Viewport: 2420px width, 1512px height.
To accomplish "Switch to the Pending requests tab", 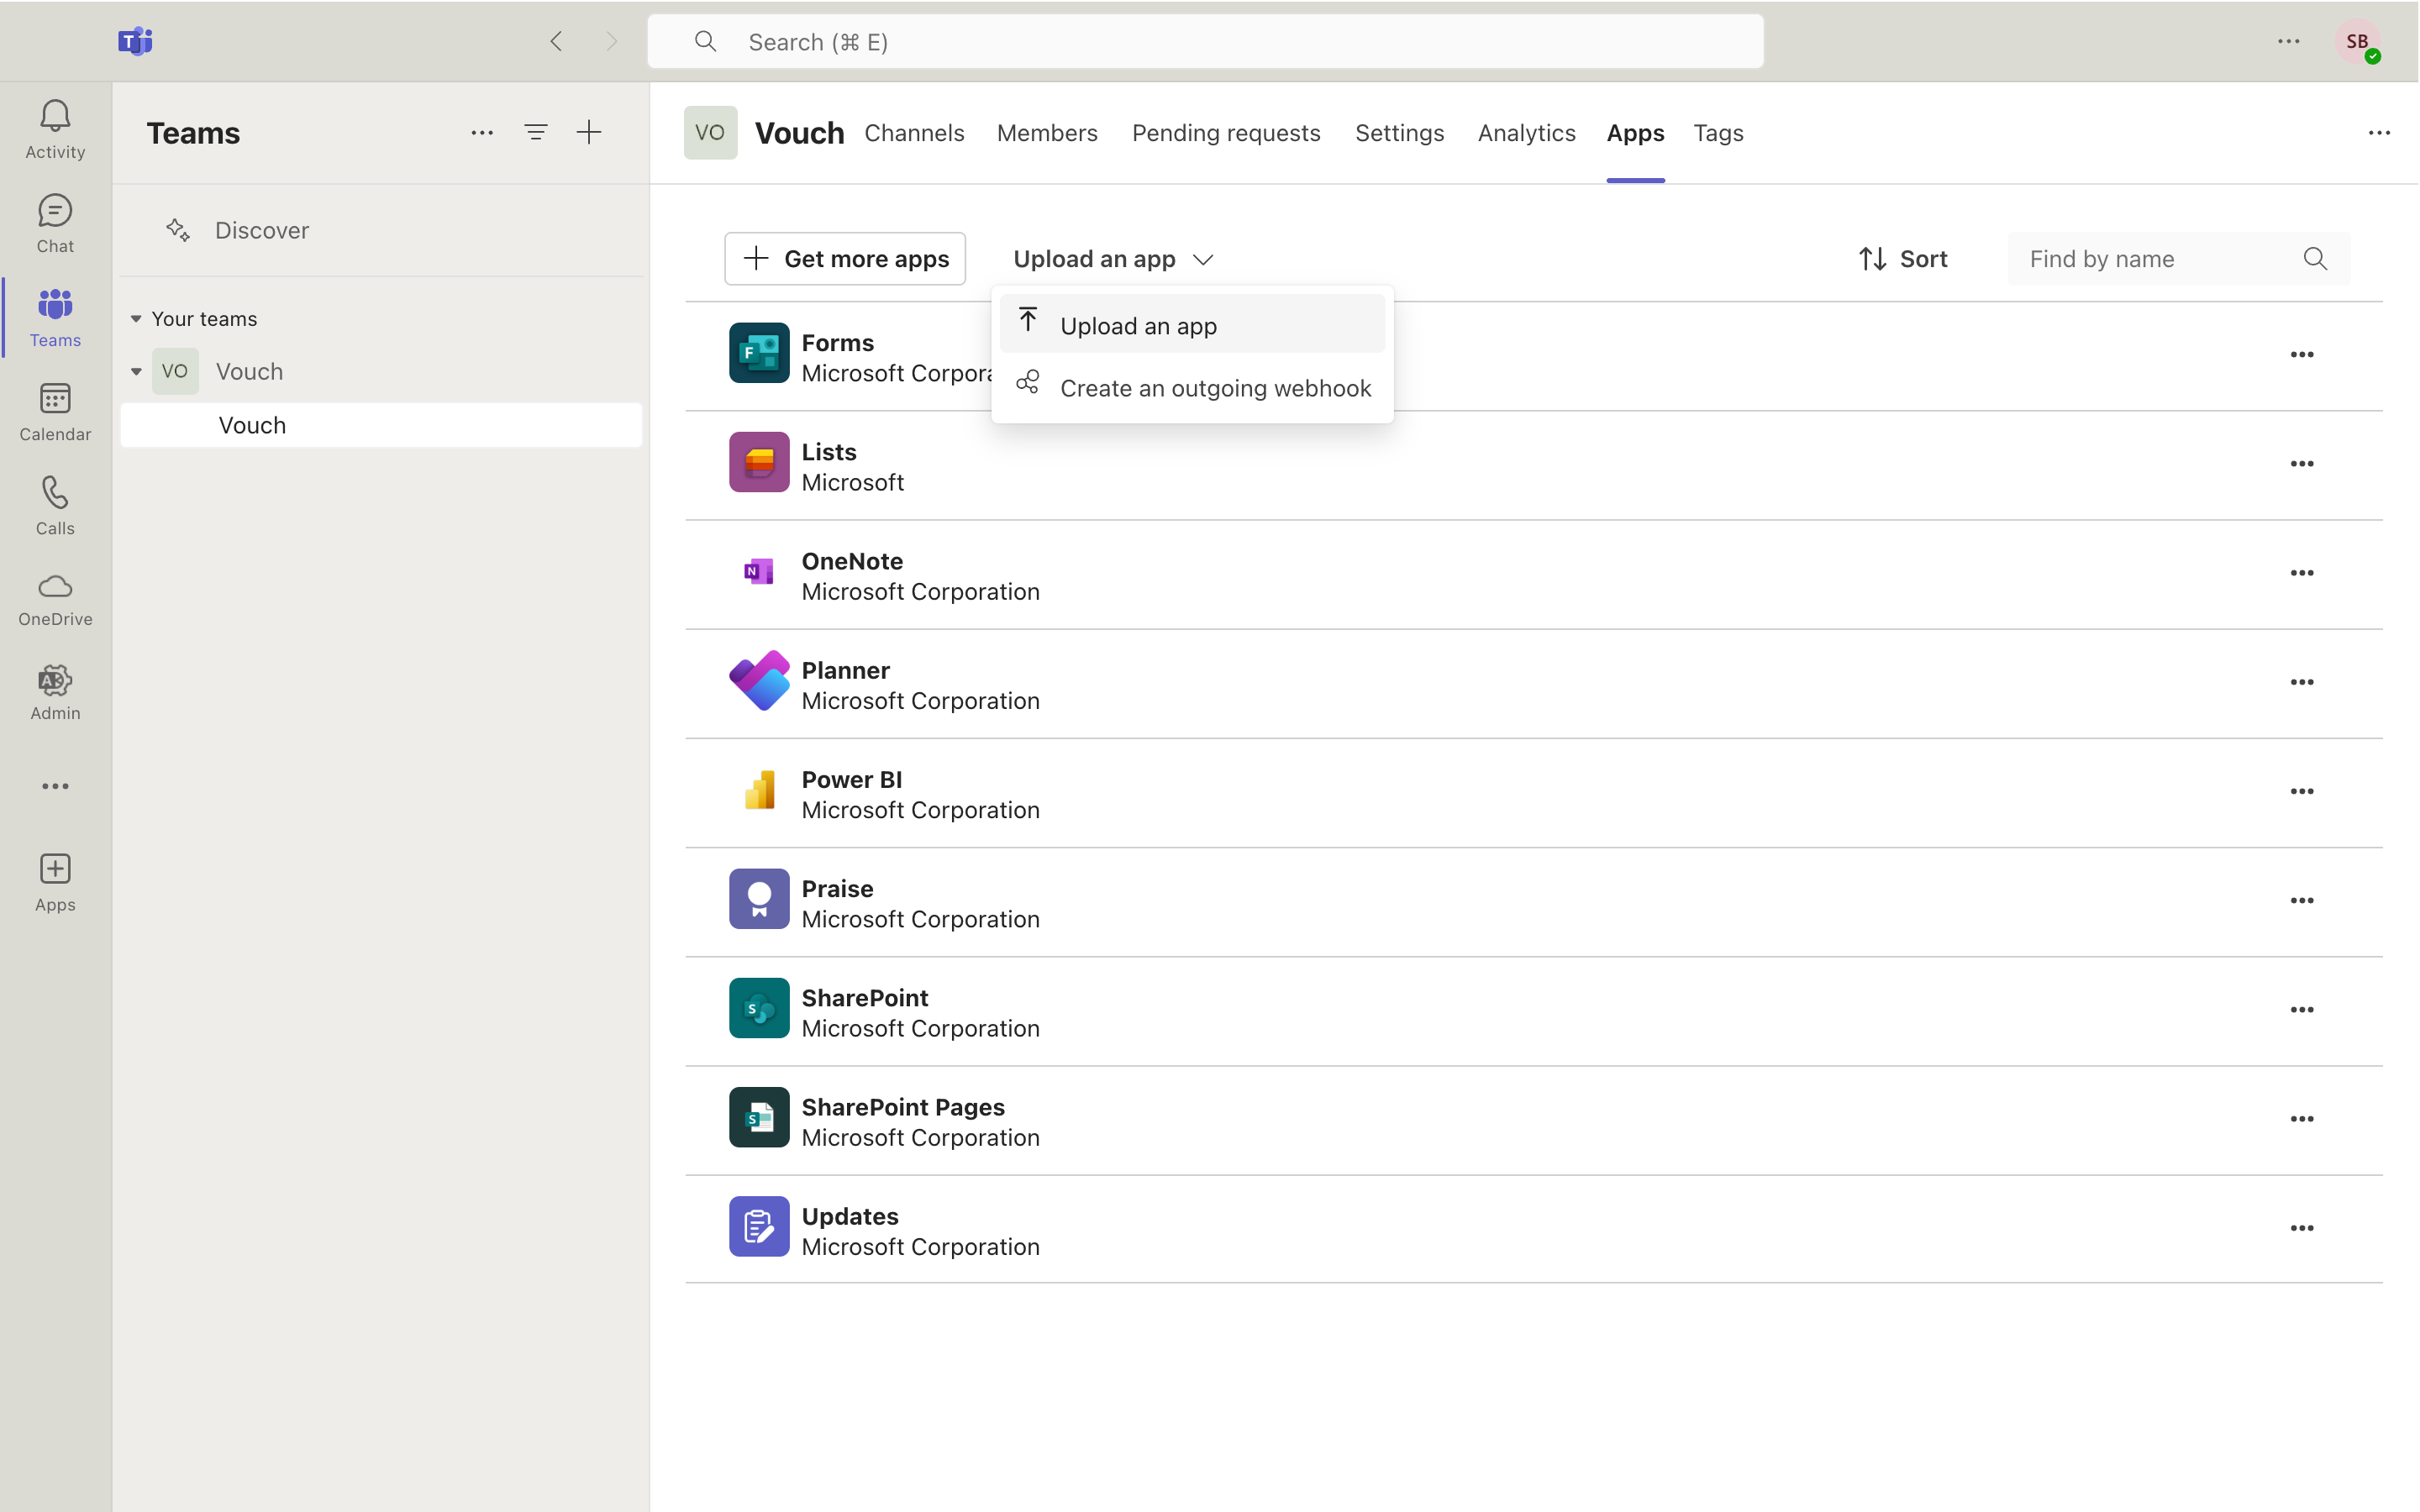I will point(1226,133).
